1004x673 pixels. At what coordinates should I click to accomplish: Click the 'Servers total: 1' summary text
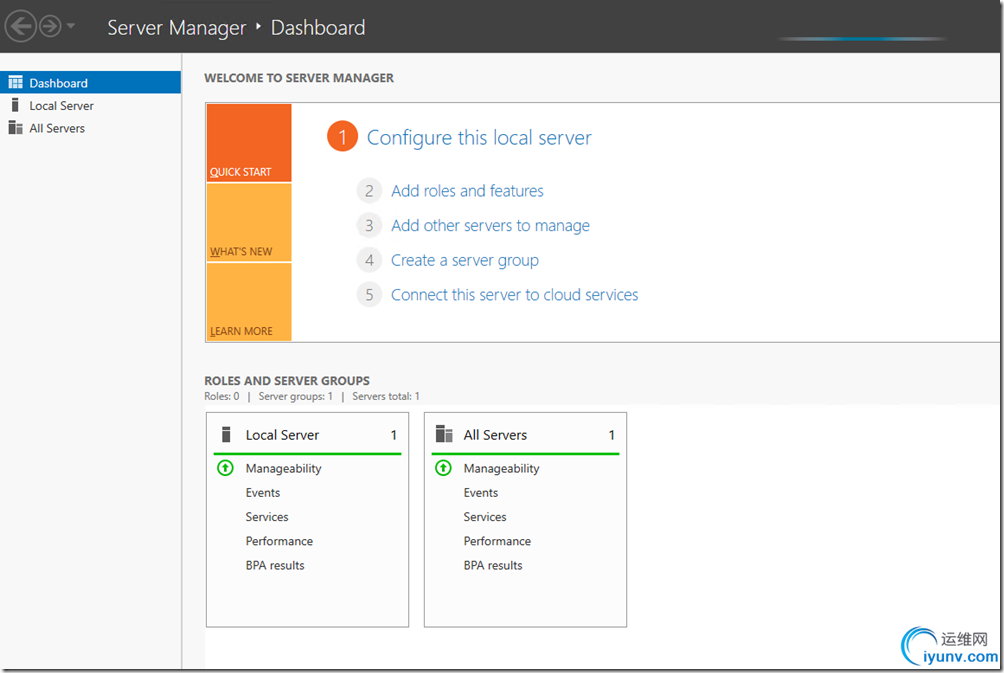point(385,396)
